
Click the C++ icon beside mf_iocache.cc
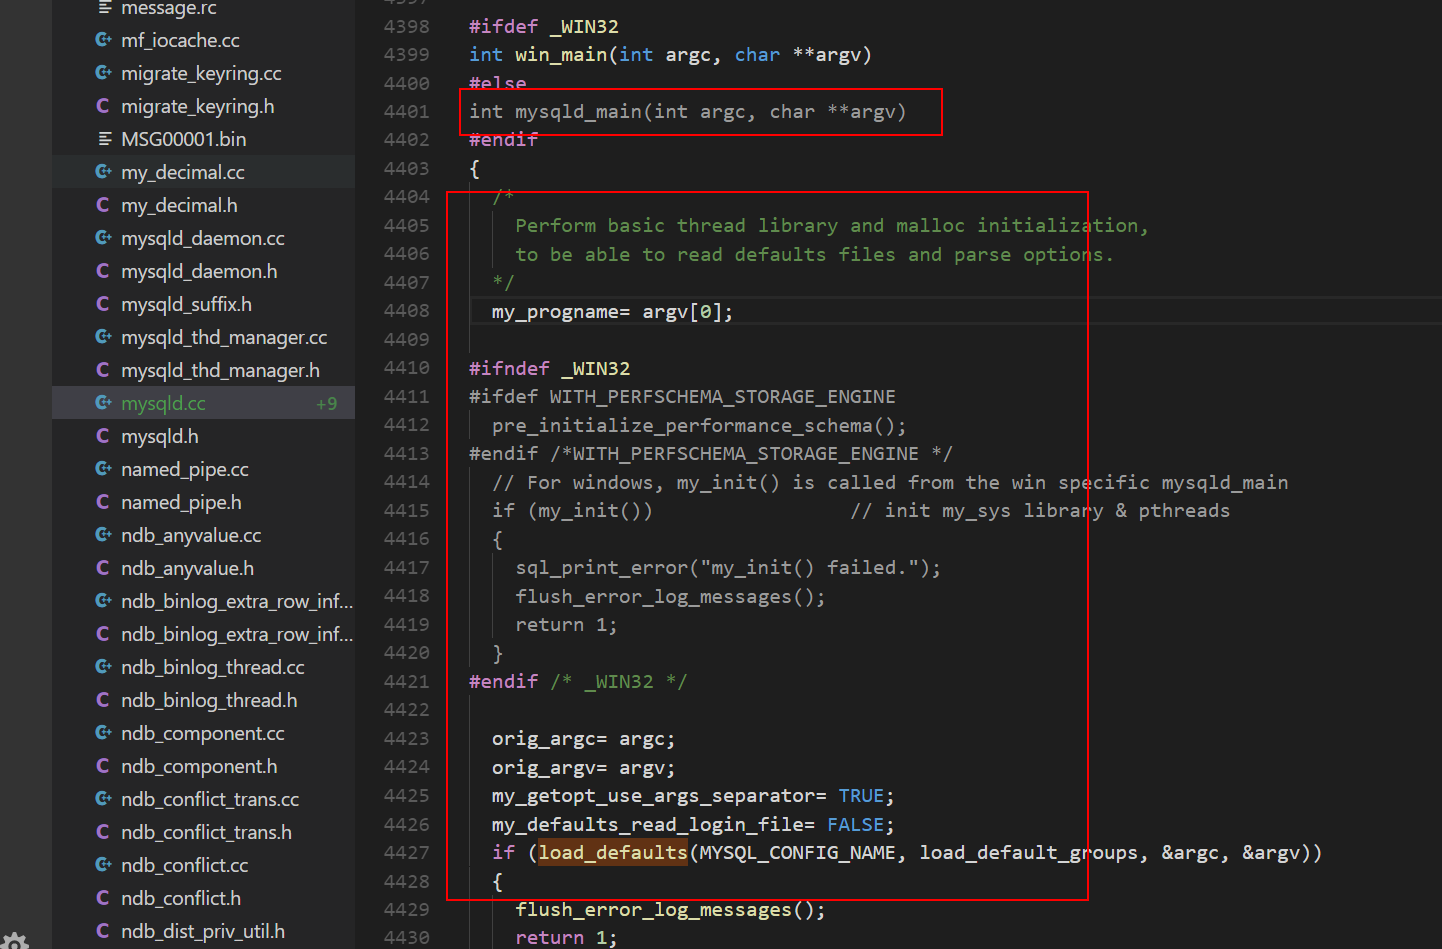(103, 39)
